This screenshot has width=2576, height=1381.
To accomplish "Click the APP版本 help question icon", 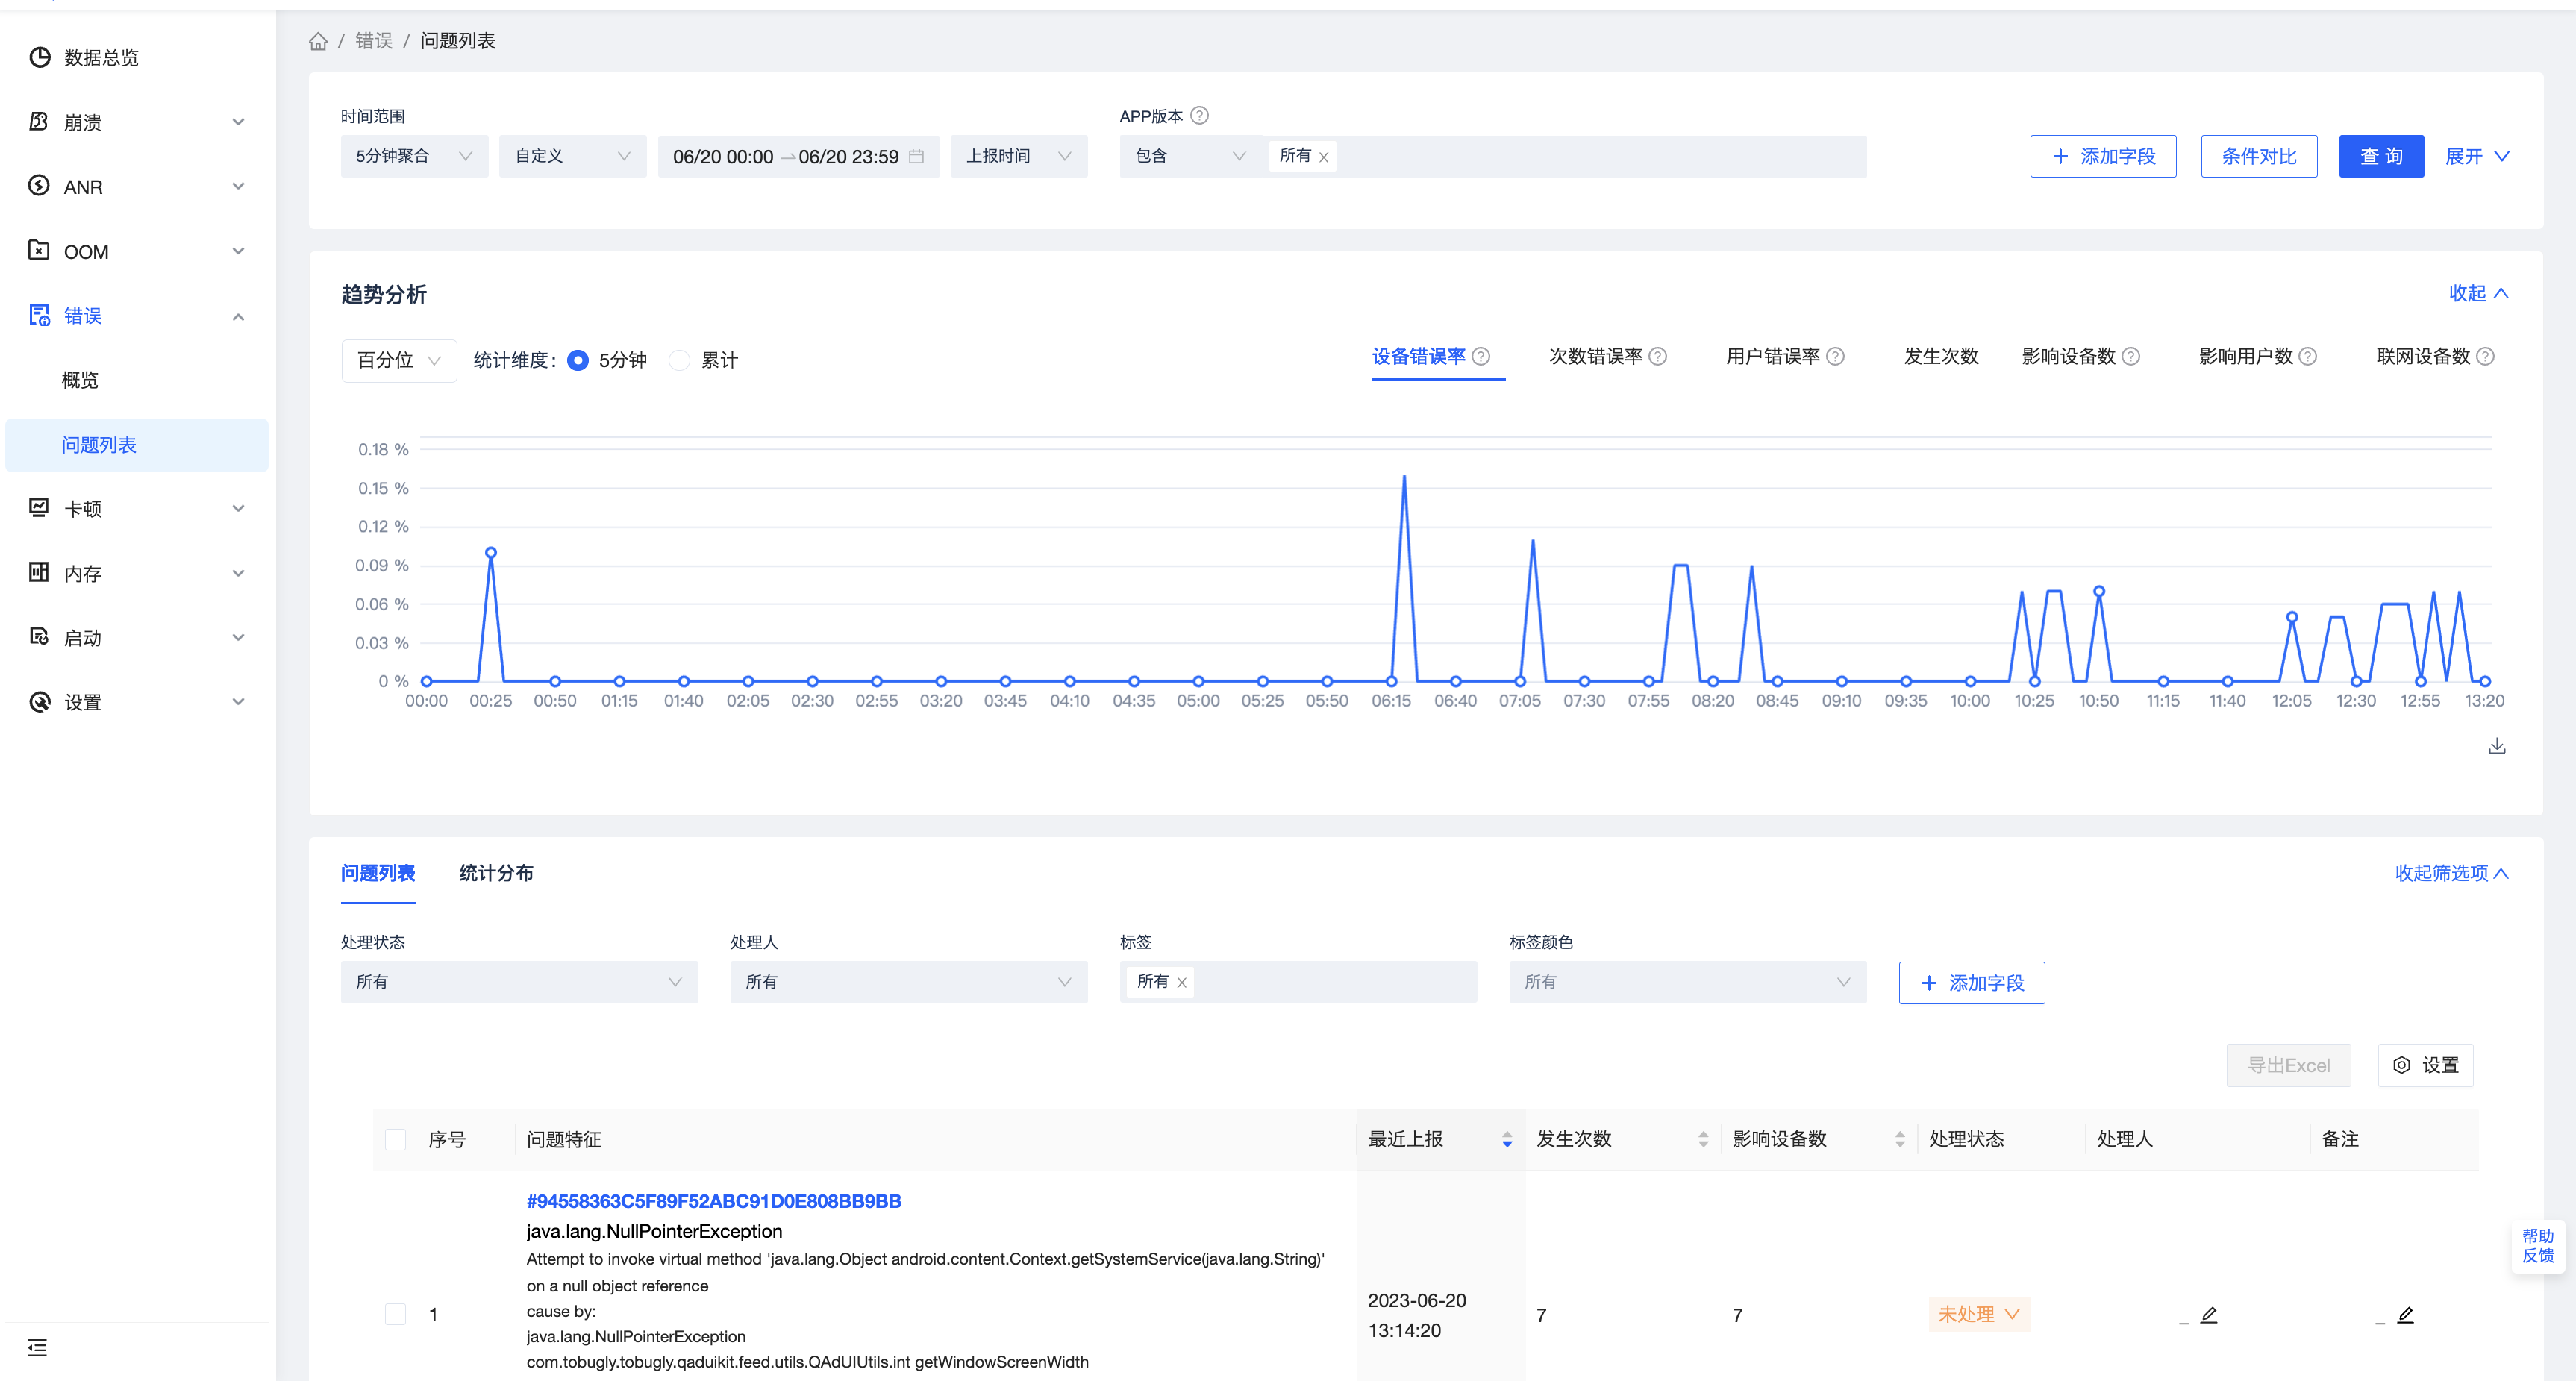I will [x=1200, y=115].
